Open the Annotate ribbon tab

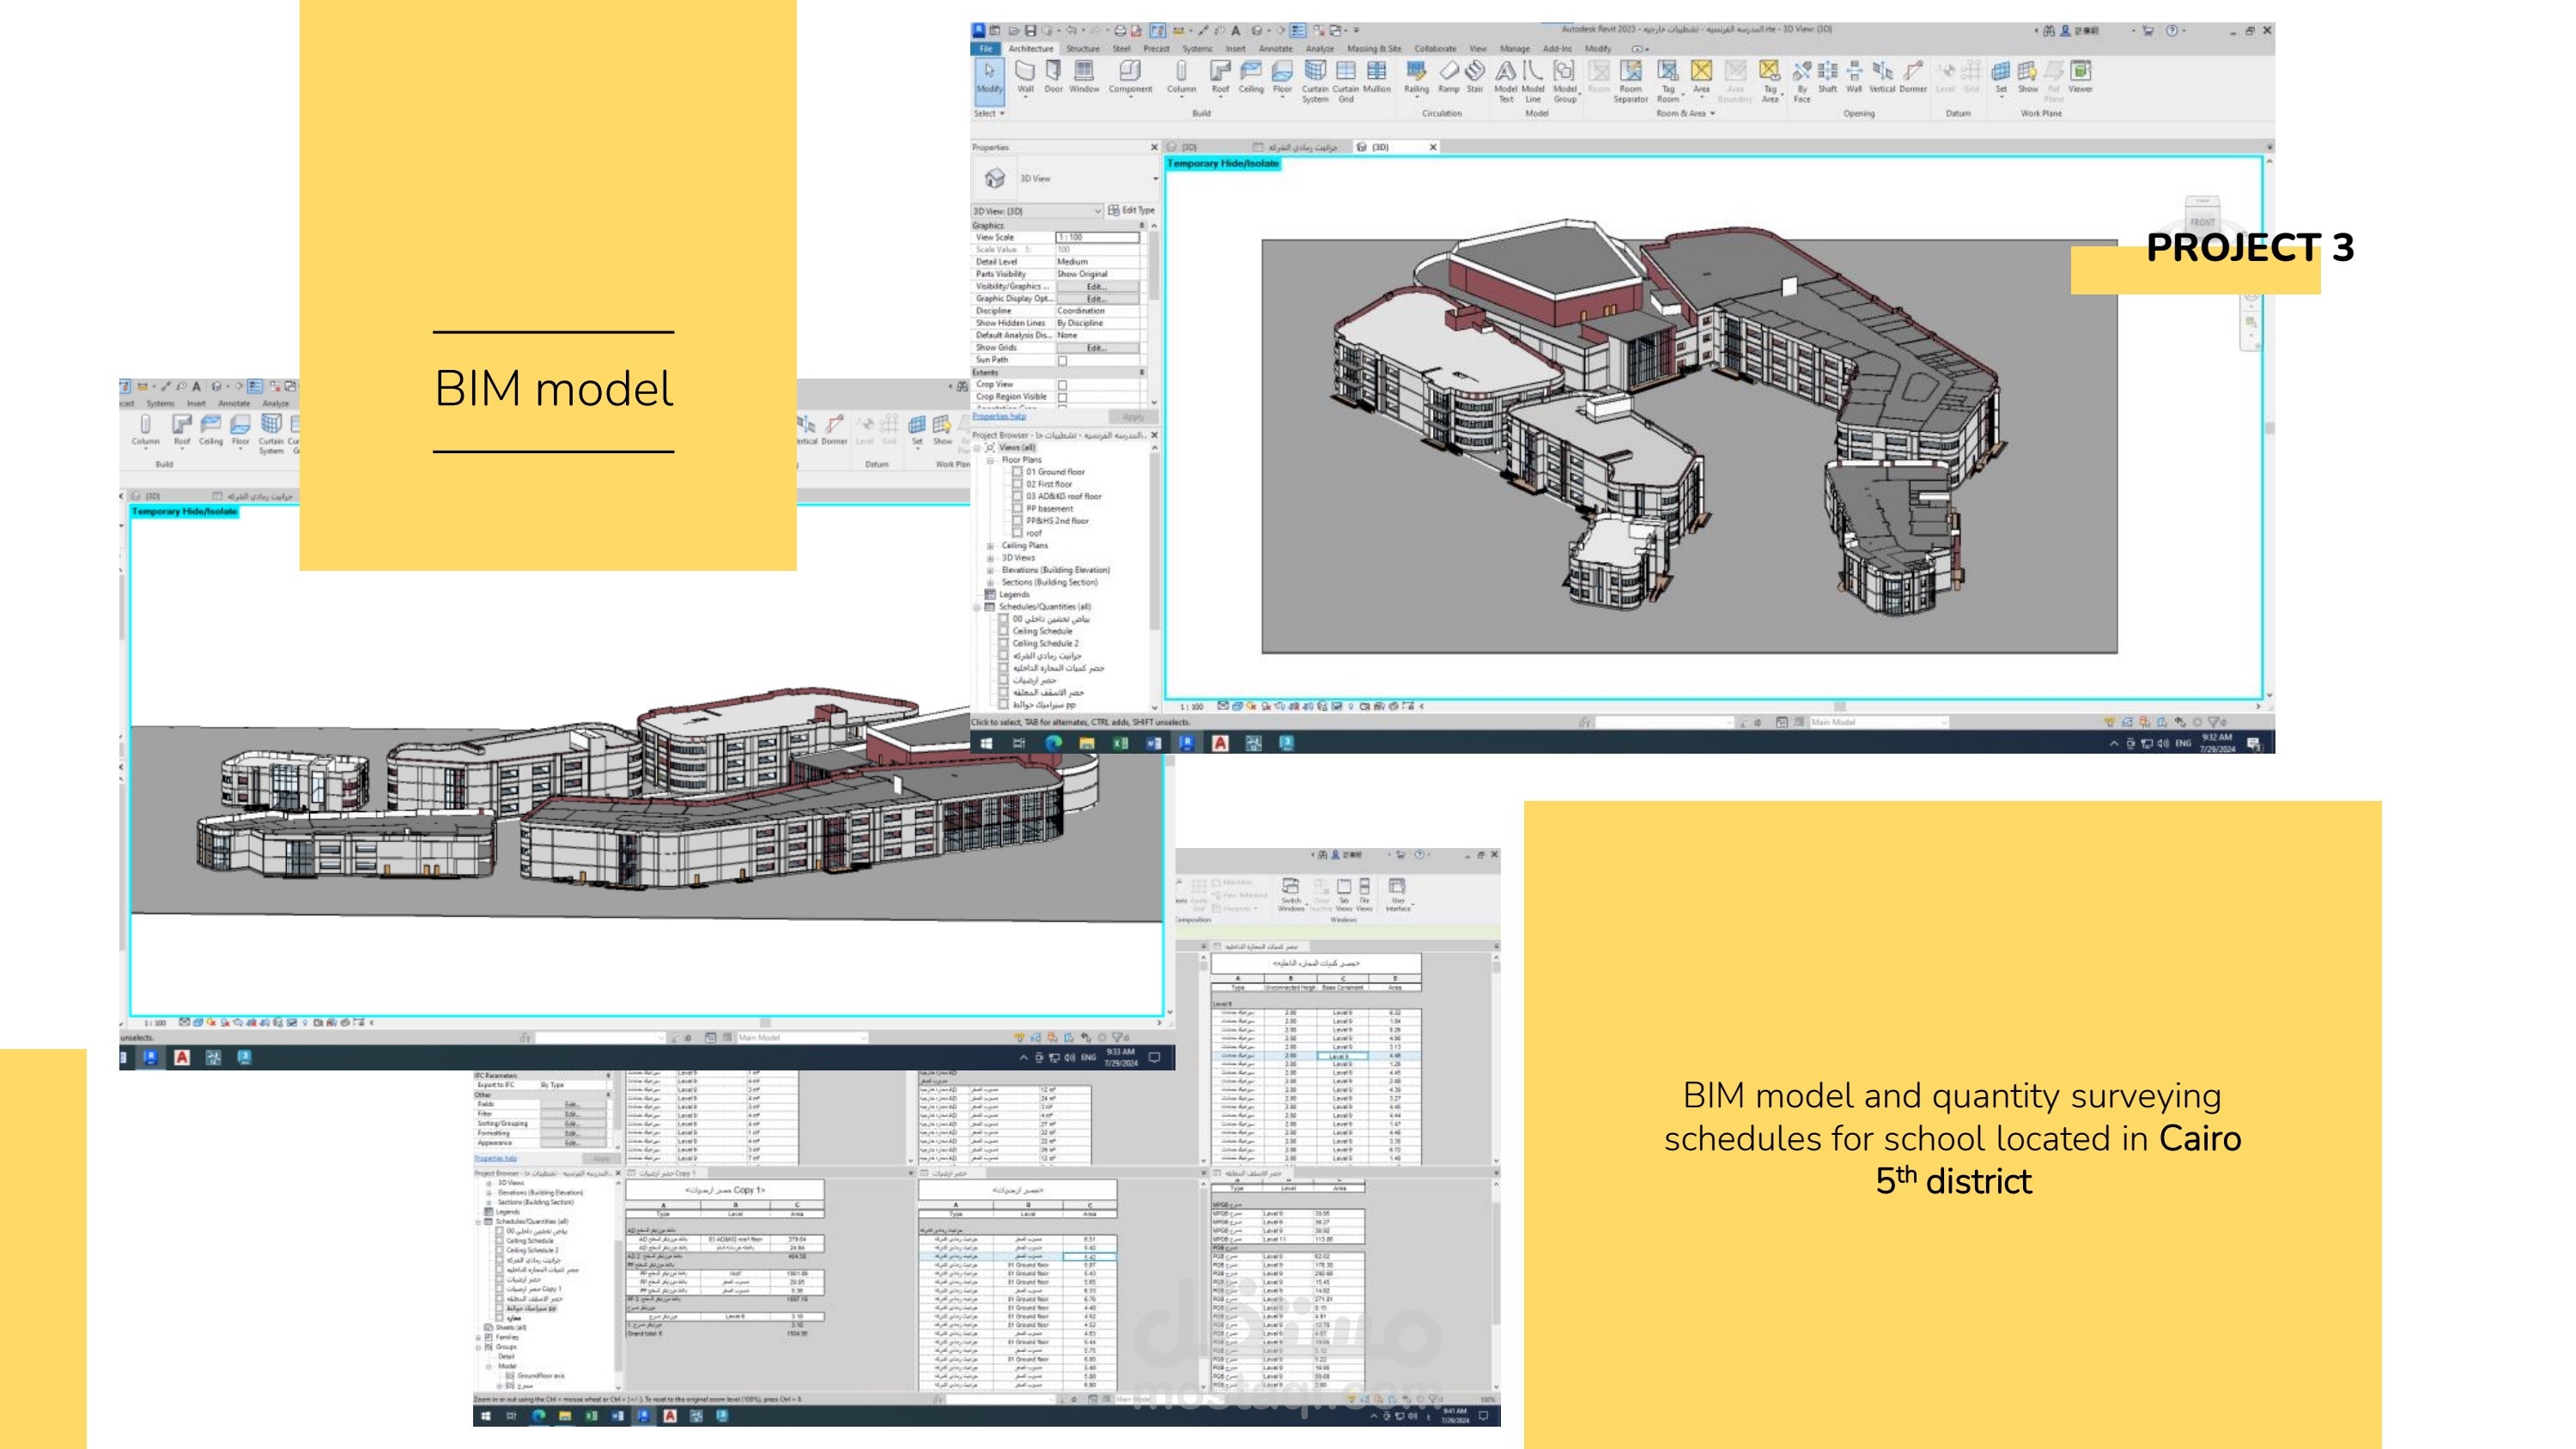click(1275, 48)
